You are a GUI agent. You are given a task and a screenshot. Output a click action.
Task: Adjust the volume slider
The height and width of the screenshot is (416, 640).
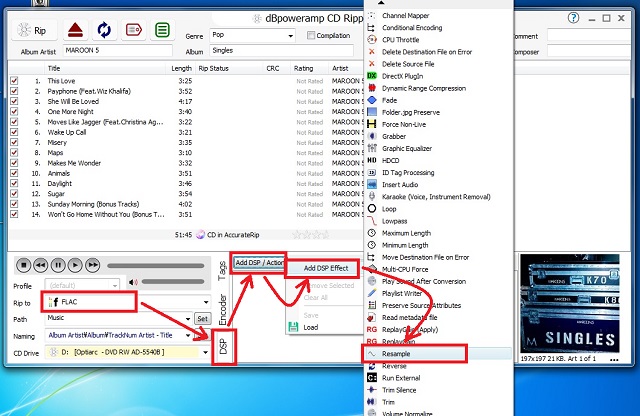pos(173,282)
